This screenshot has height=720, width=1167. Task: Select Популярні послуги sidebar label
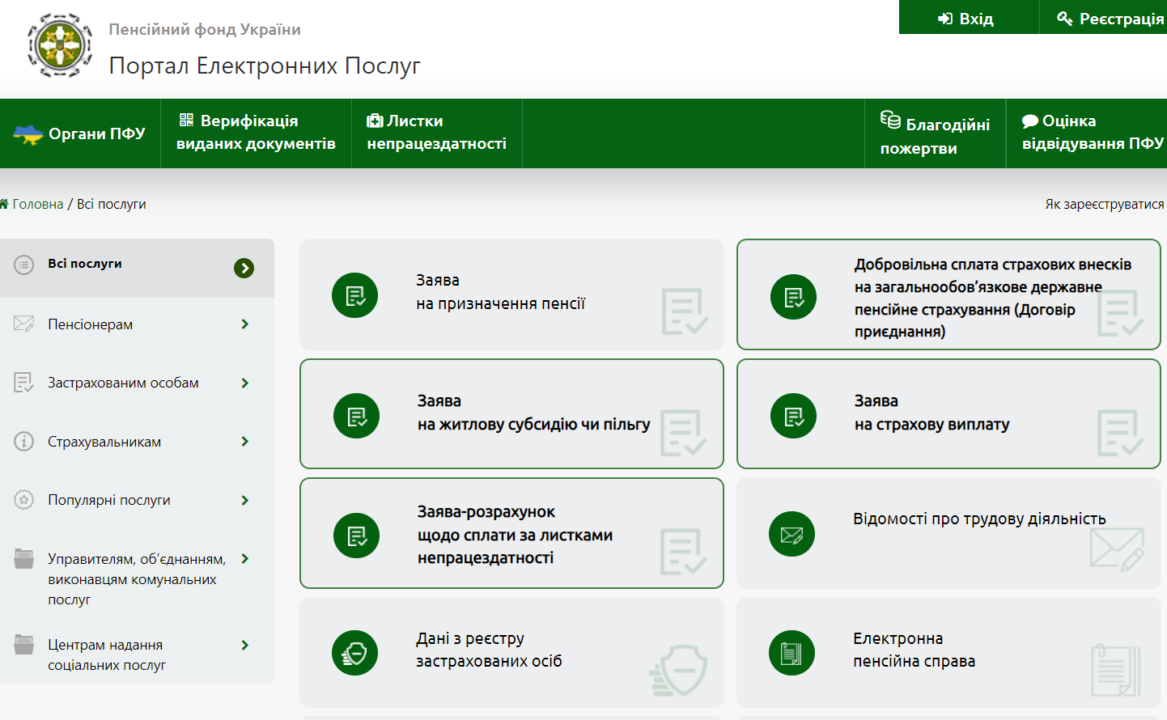[109, 500]
